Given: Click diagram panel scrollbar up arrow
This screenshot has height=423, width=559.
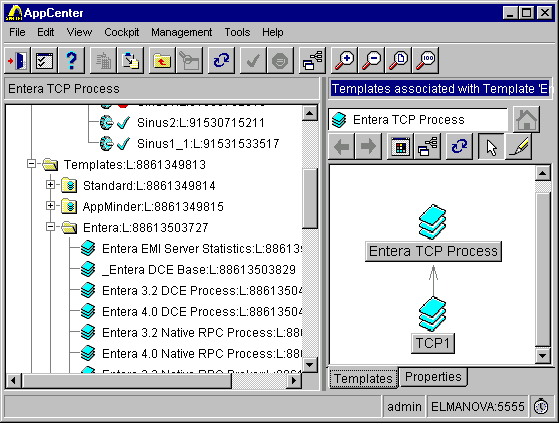Looking at the screenshot, I should [x=542, y=174].
